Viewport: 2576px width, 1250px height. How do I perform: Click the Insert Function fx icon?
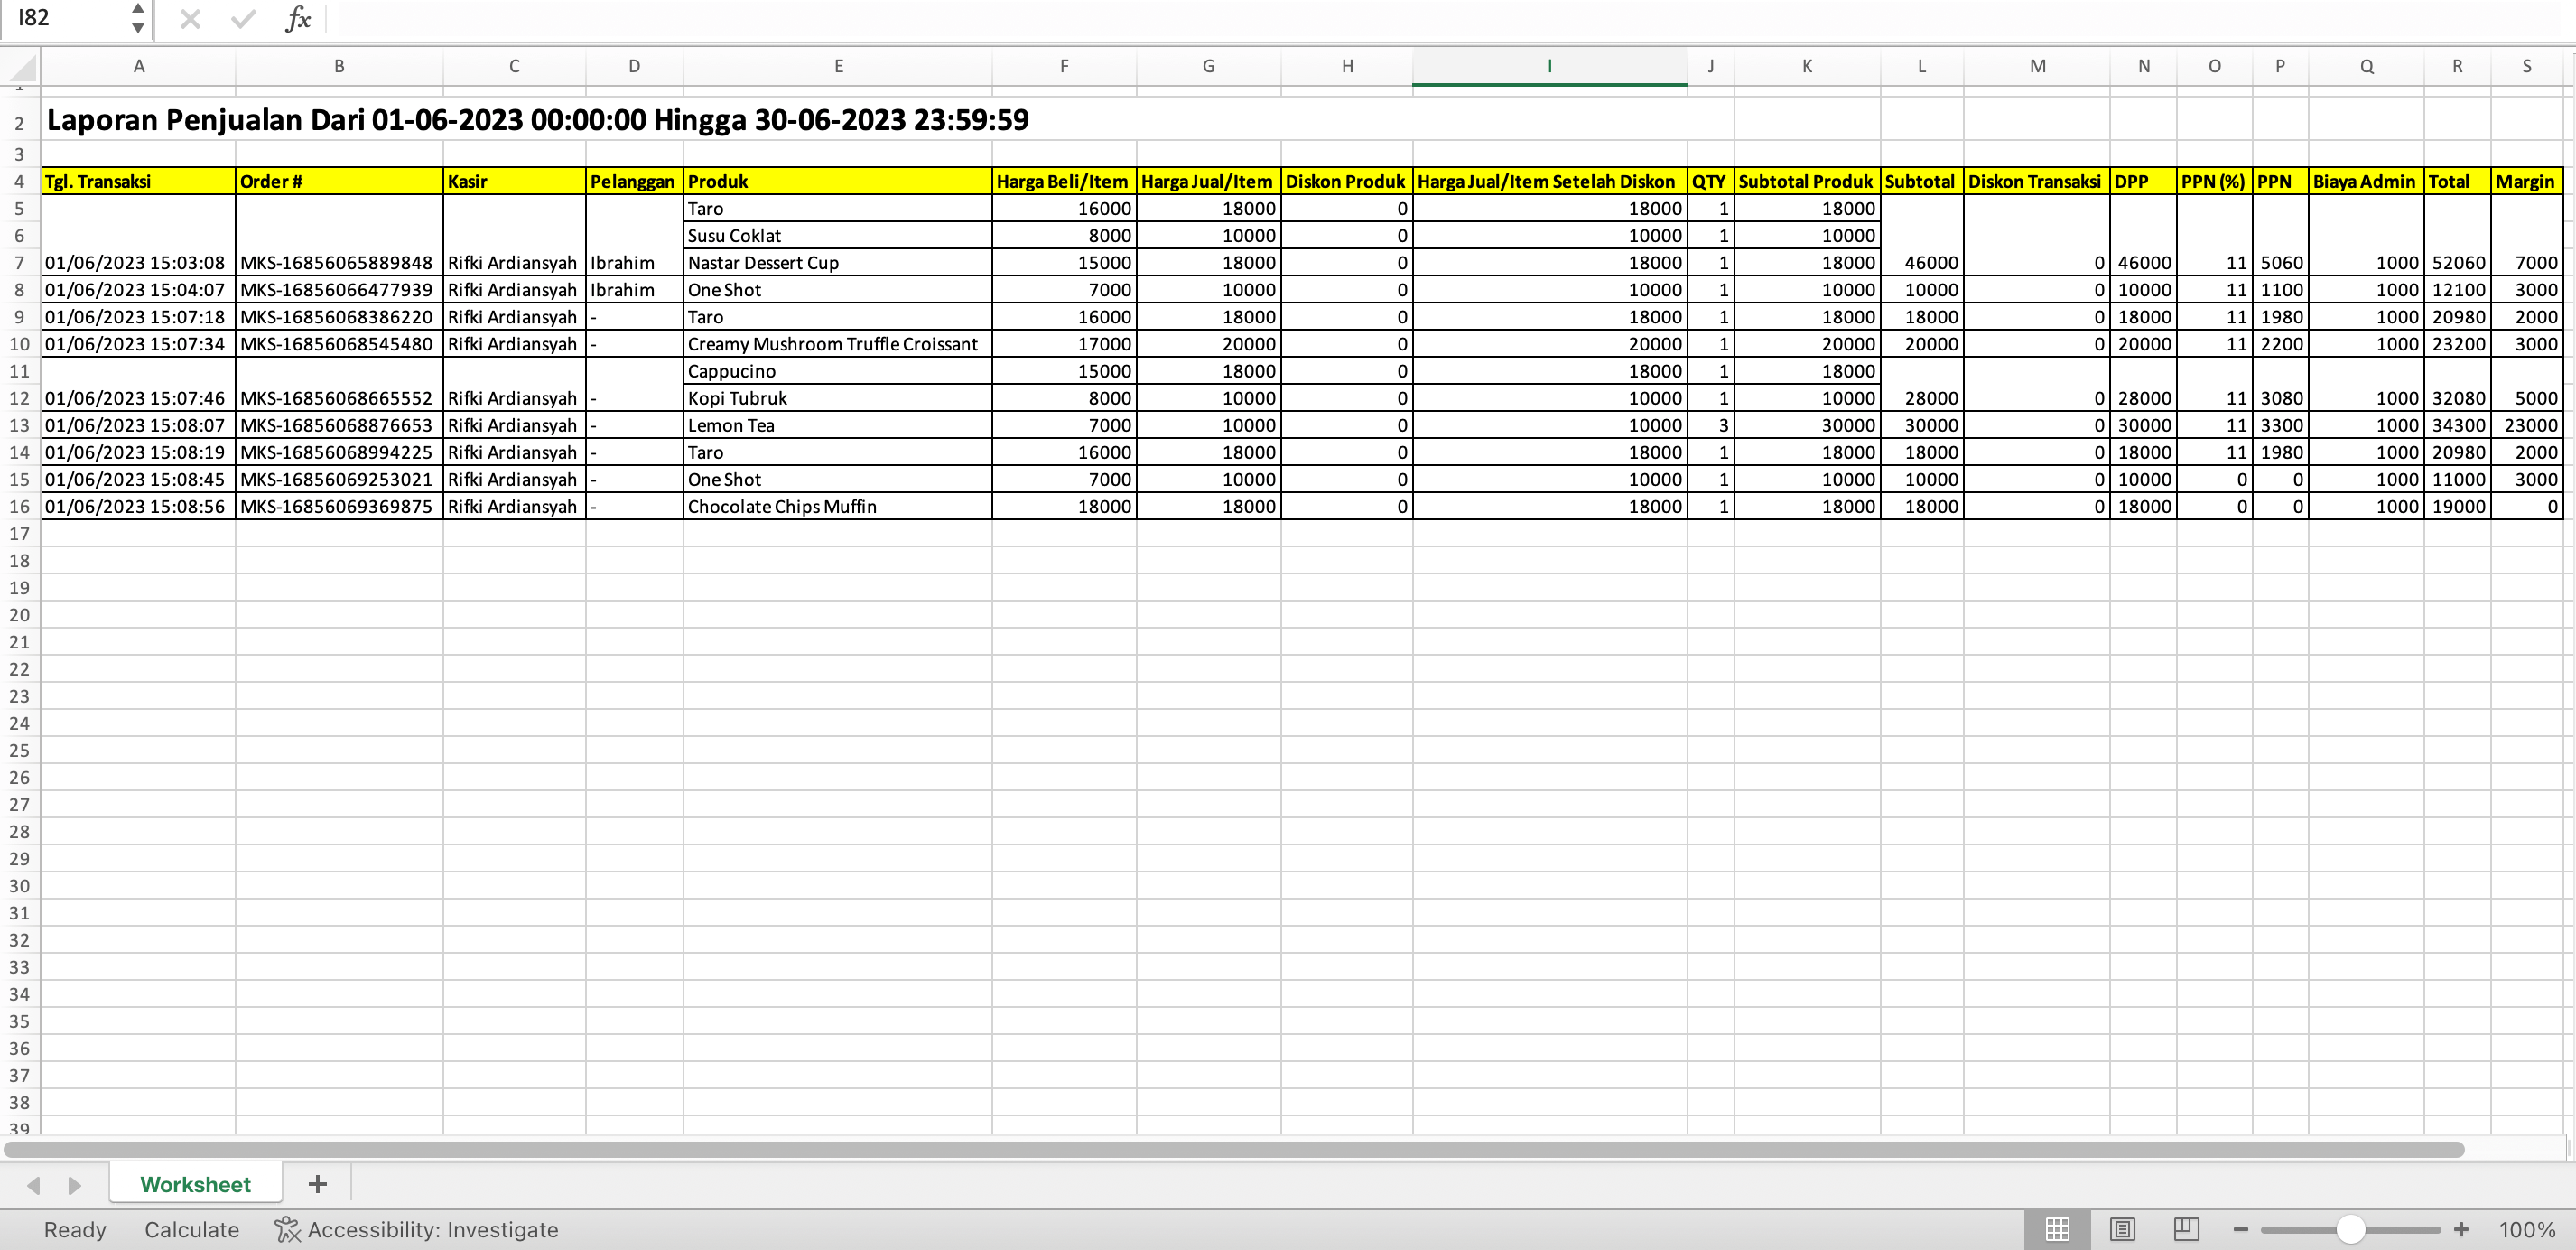click(297, 19)
